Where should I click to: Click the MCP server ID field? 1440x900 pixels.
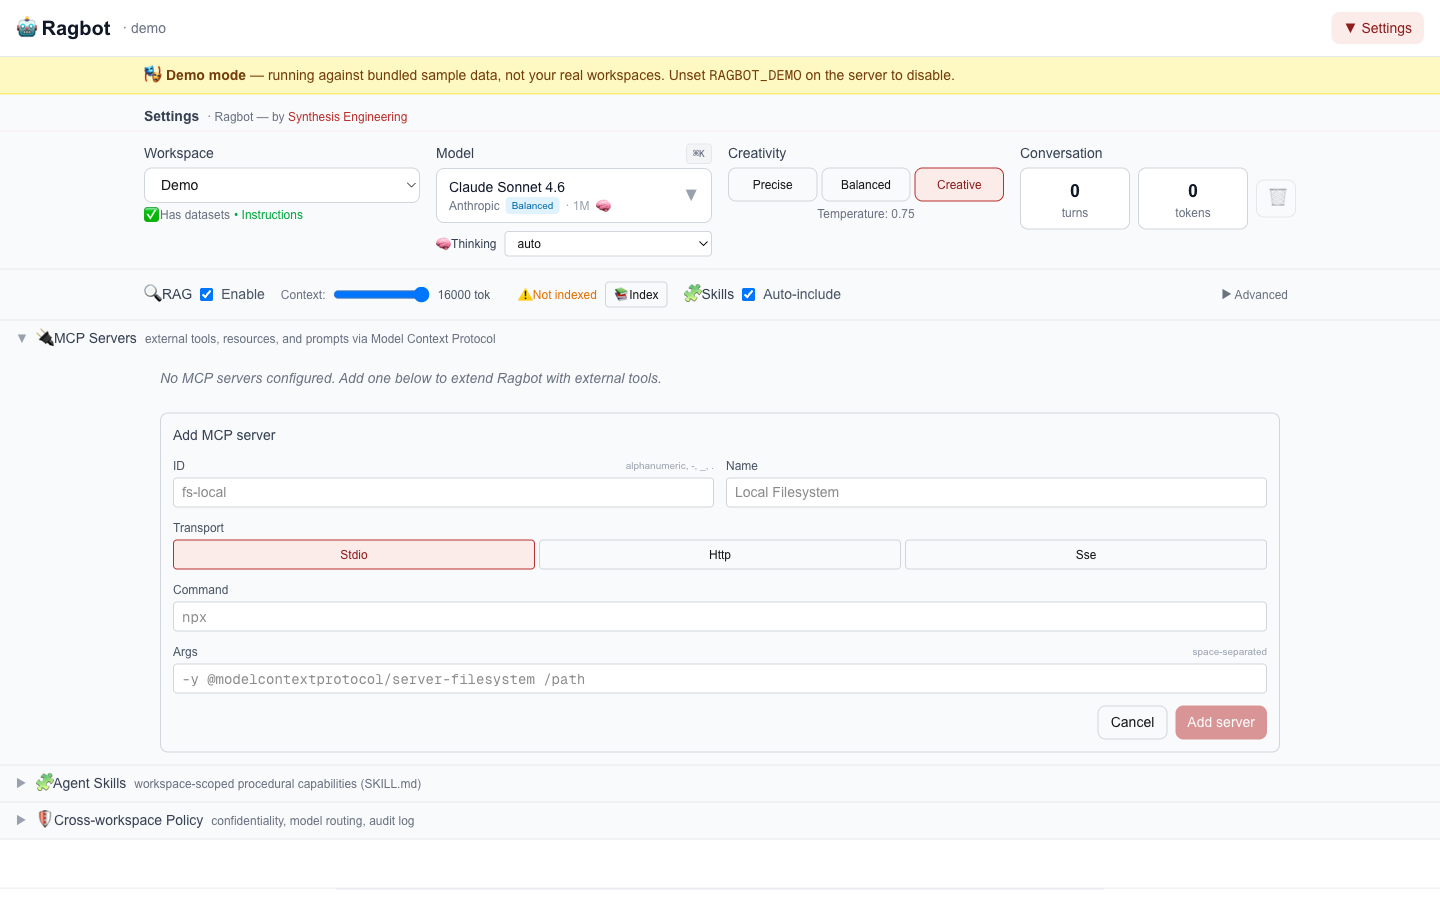(443, 493)
